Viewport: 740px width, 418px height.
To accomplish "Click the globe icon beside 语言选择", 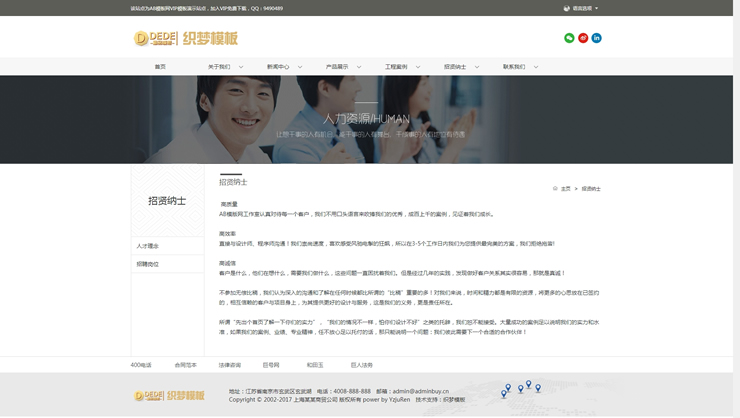I will [x=566, y=8].
